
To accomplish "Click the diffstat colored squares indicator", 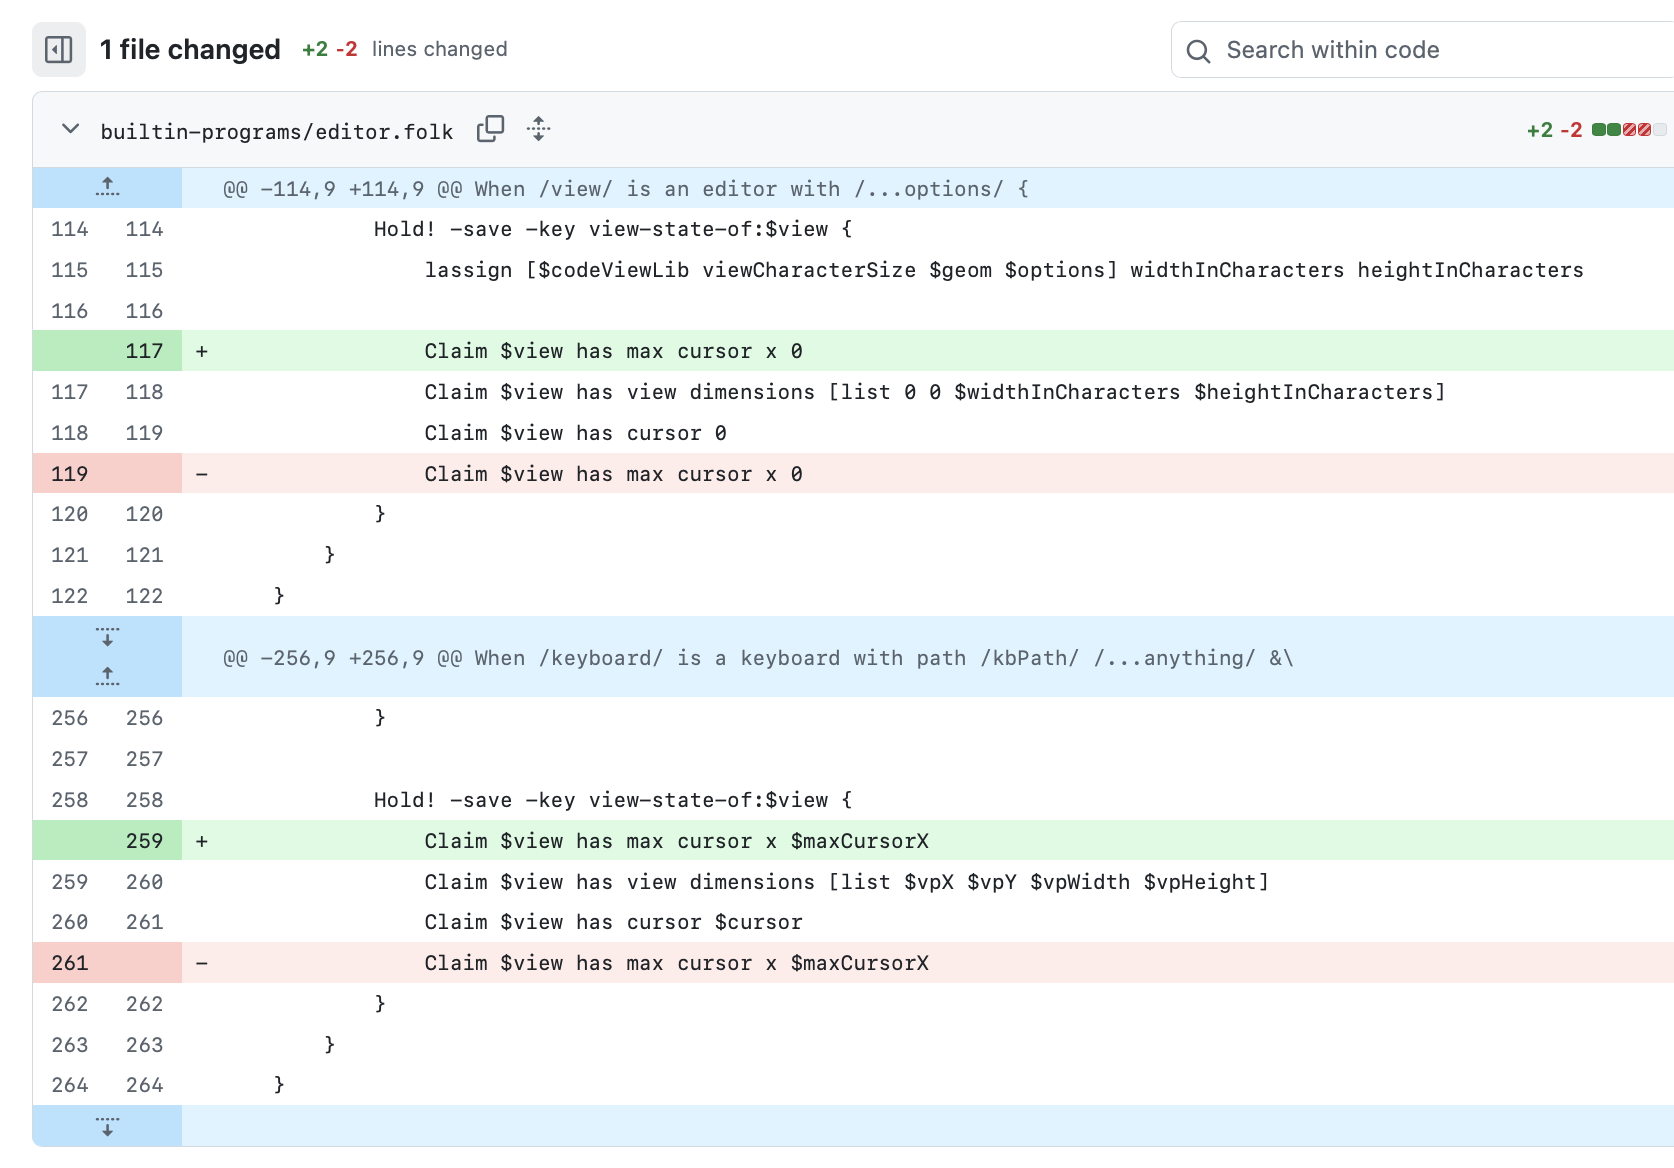I will pyautogui.click(x=1629, y=130).
